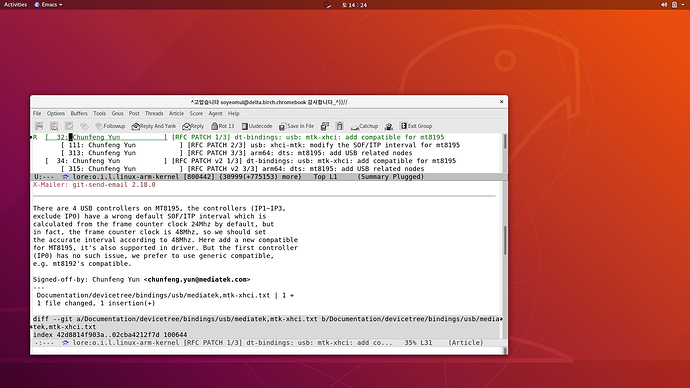Open the Activities overview
690x388 pixels.
15,5
